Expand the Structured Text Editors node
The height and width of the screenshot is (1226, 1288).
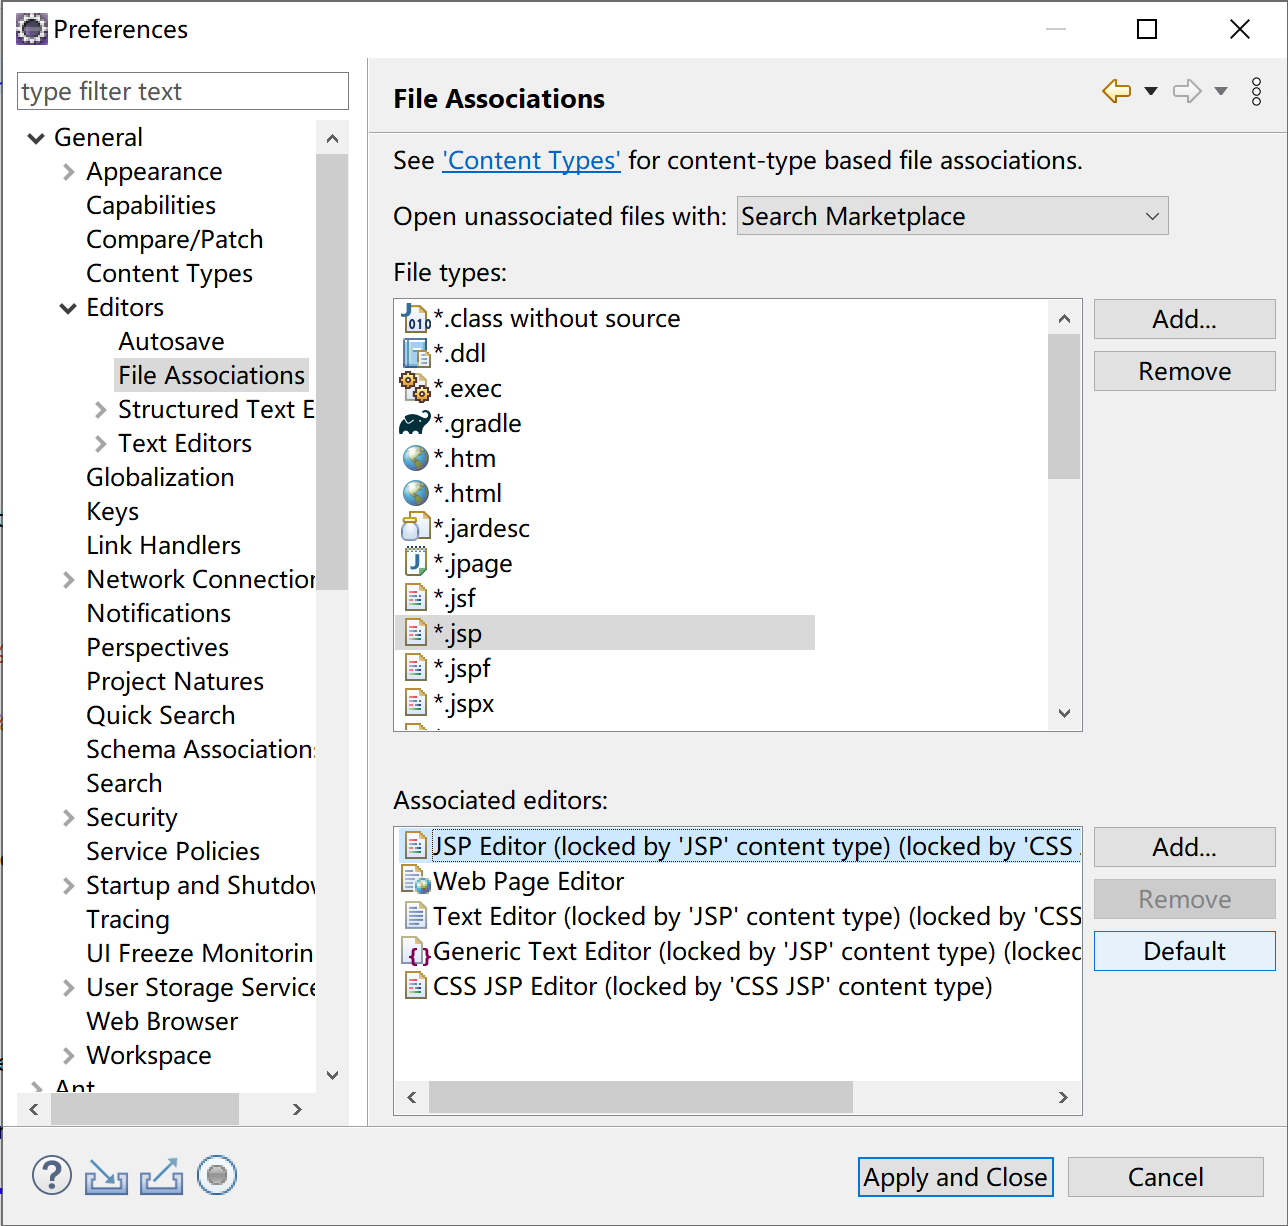click(100, 410)
